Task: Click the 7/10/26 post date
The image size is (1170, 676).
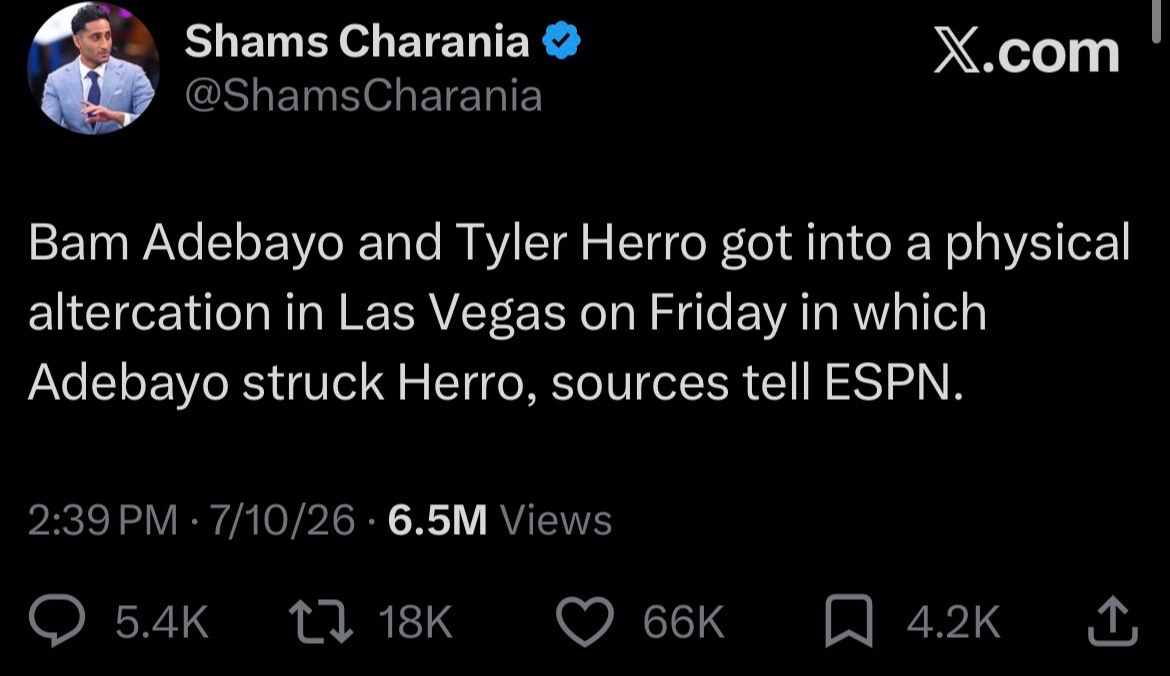Action: point(282,520)
